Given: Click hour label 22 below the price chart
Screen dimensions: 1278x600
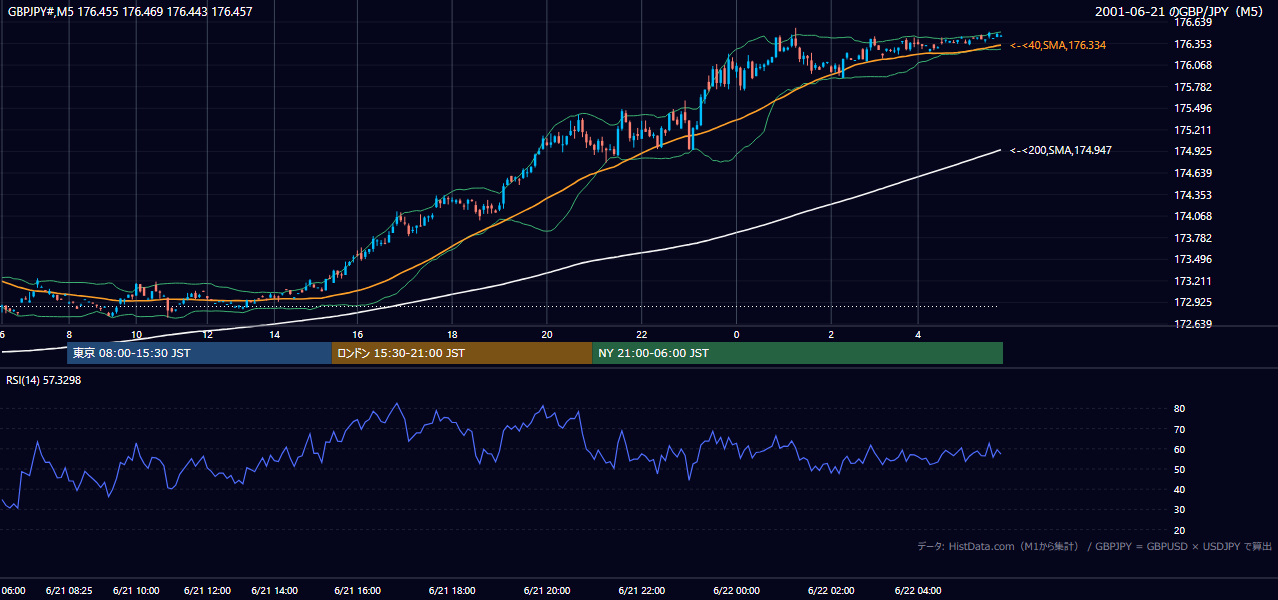Looking at the screenshot, I should click(x=642, y=334).
